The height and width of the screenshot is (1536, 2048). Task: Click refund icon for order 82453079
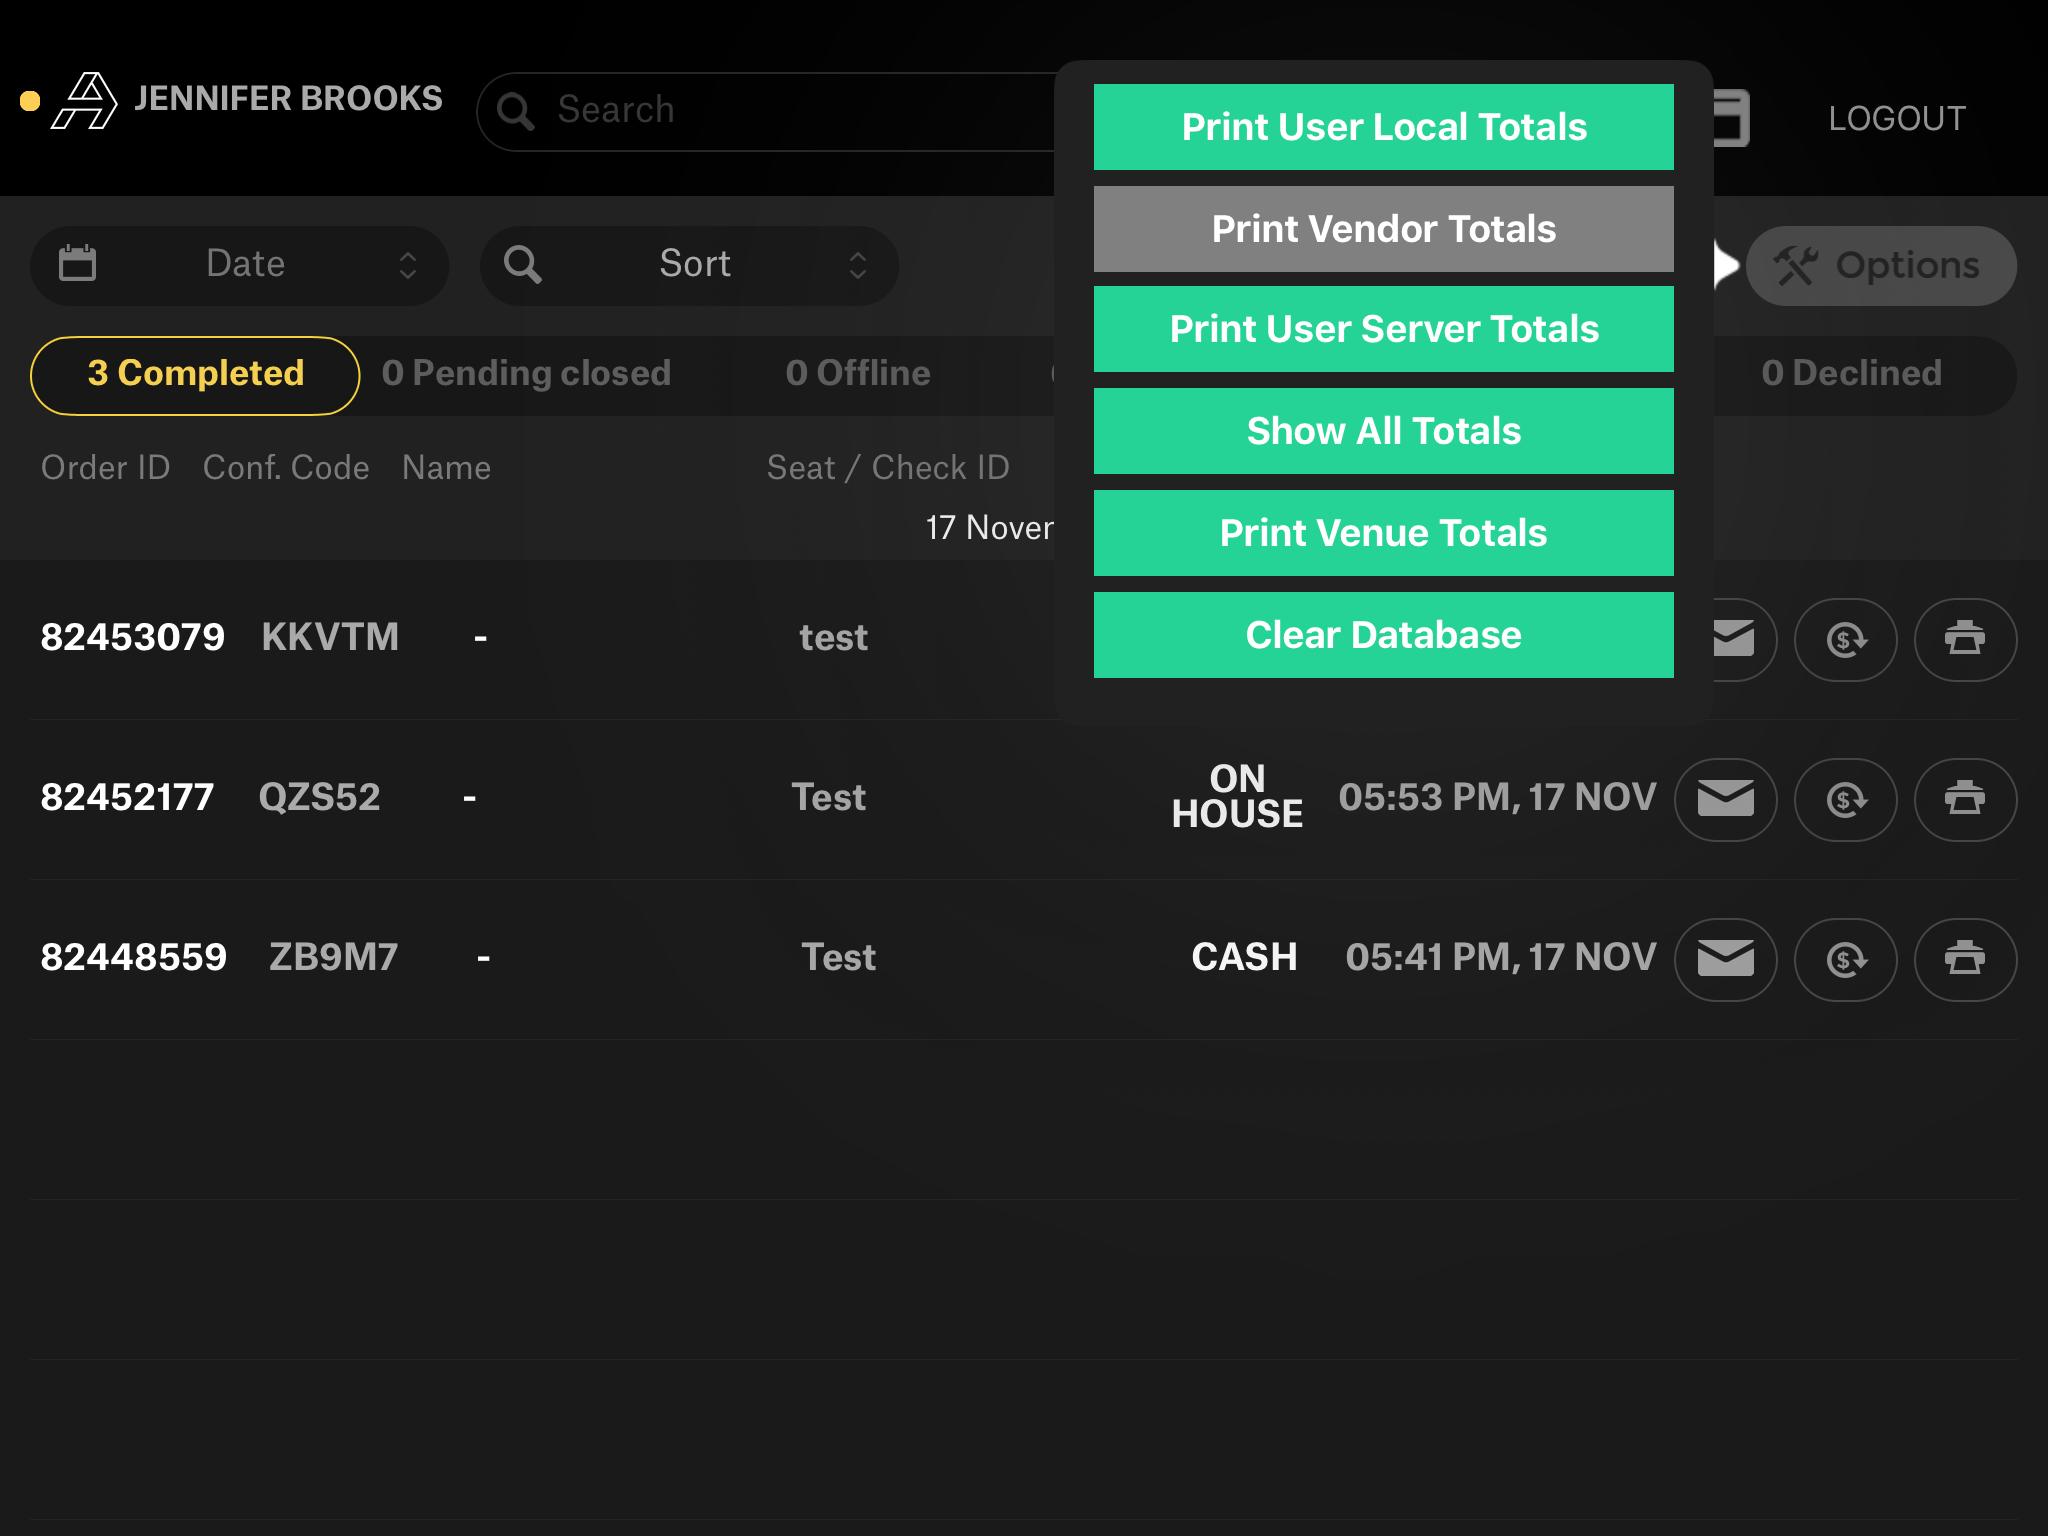(x=1845, y=639)
